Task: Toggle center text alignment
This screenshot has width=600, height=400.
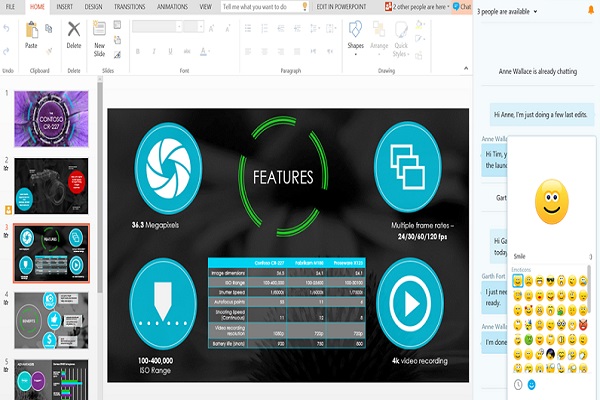Action: 264,51
